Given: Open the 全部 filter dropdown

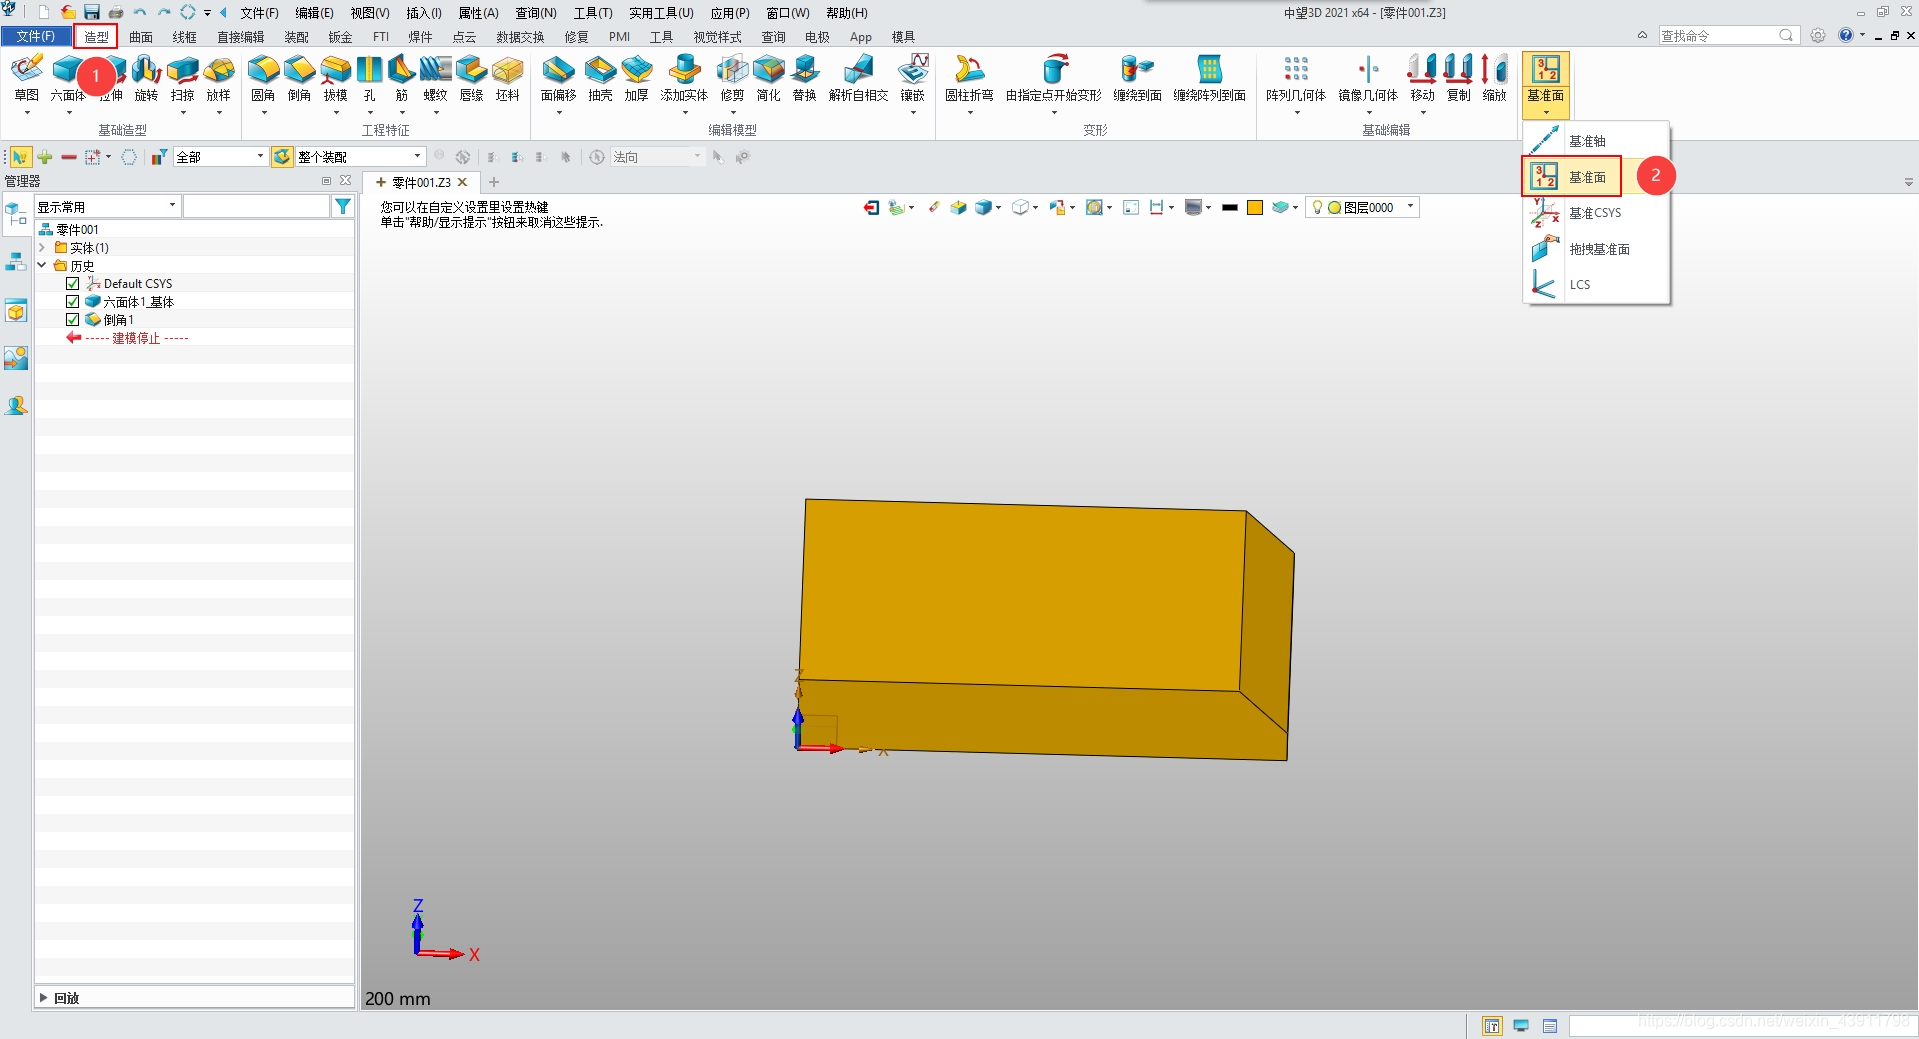Looking at the screenshot, I should [220, 156].
